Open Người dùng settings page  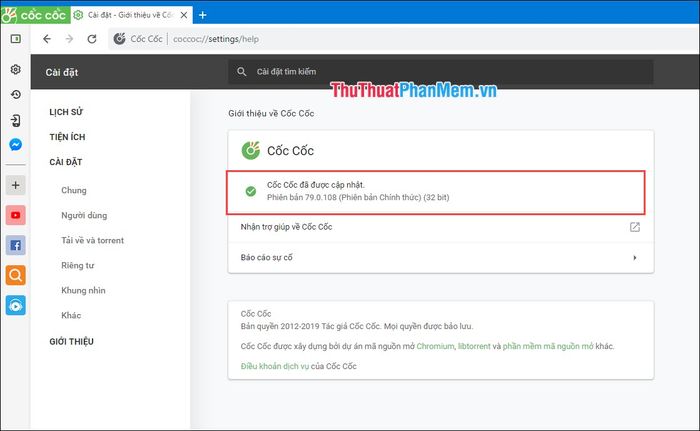point(84,215)
